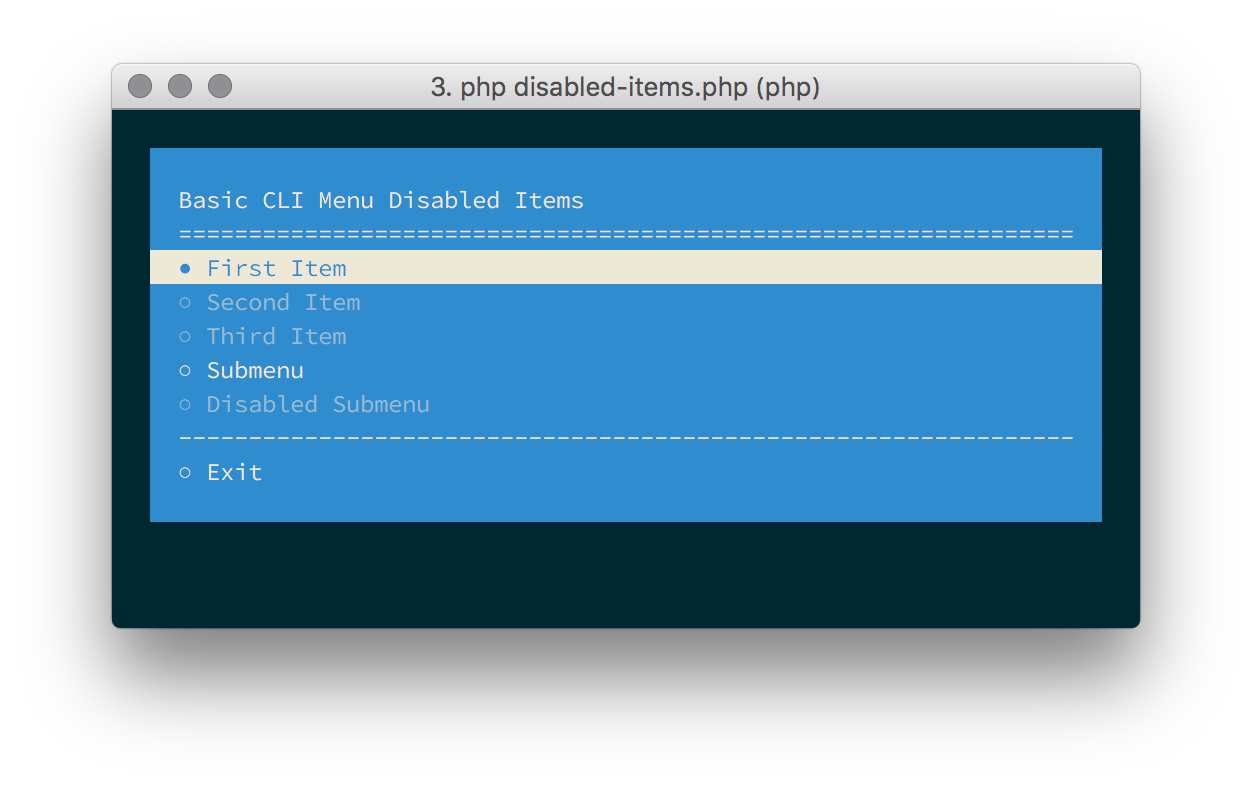Click the bullet icon before Disabled Submenu
1252x788 pixels.
coord(185,404)
